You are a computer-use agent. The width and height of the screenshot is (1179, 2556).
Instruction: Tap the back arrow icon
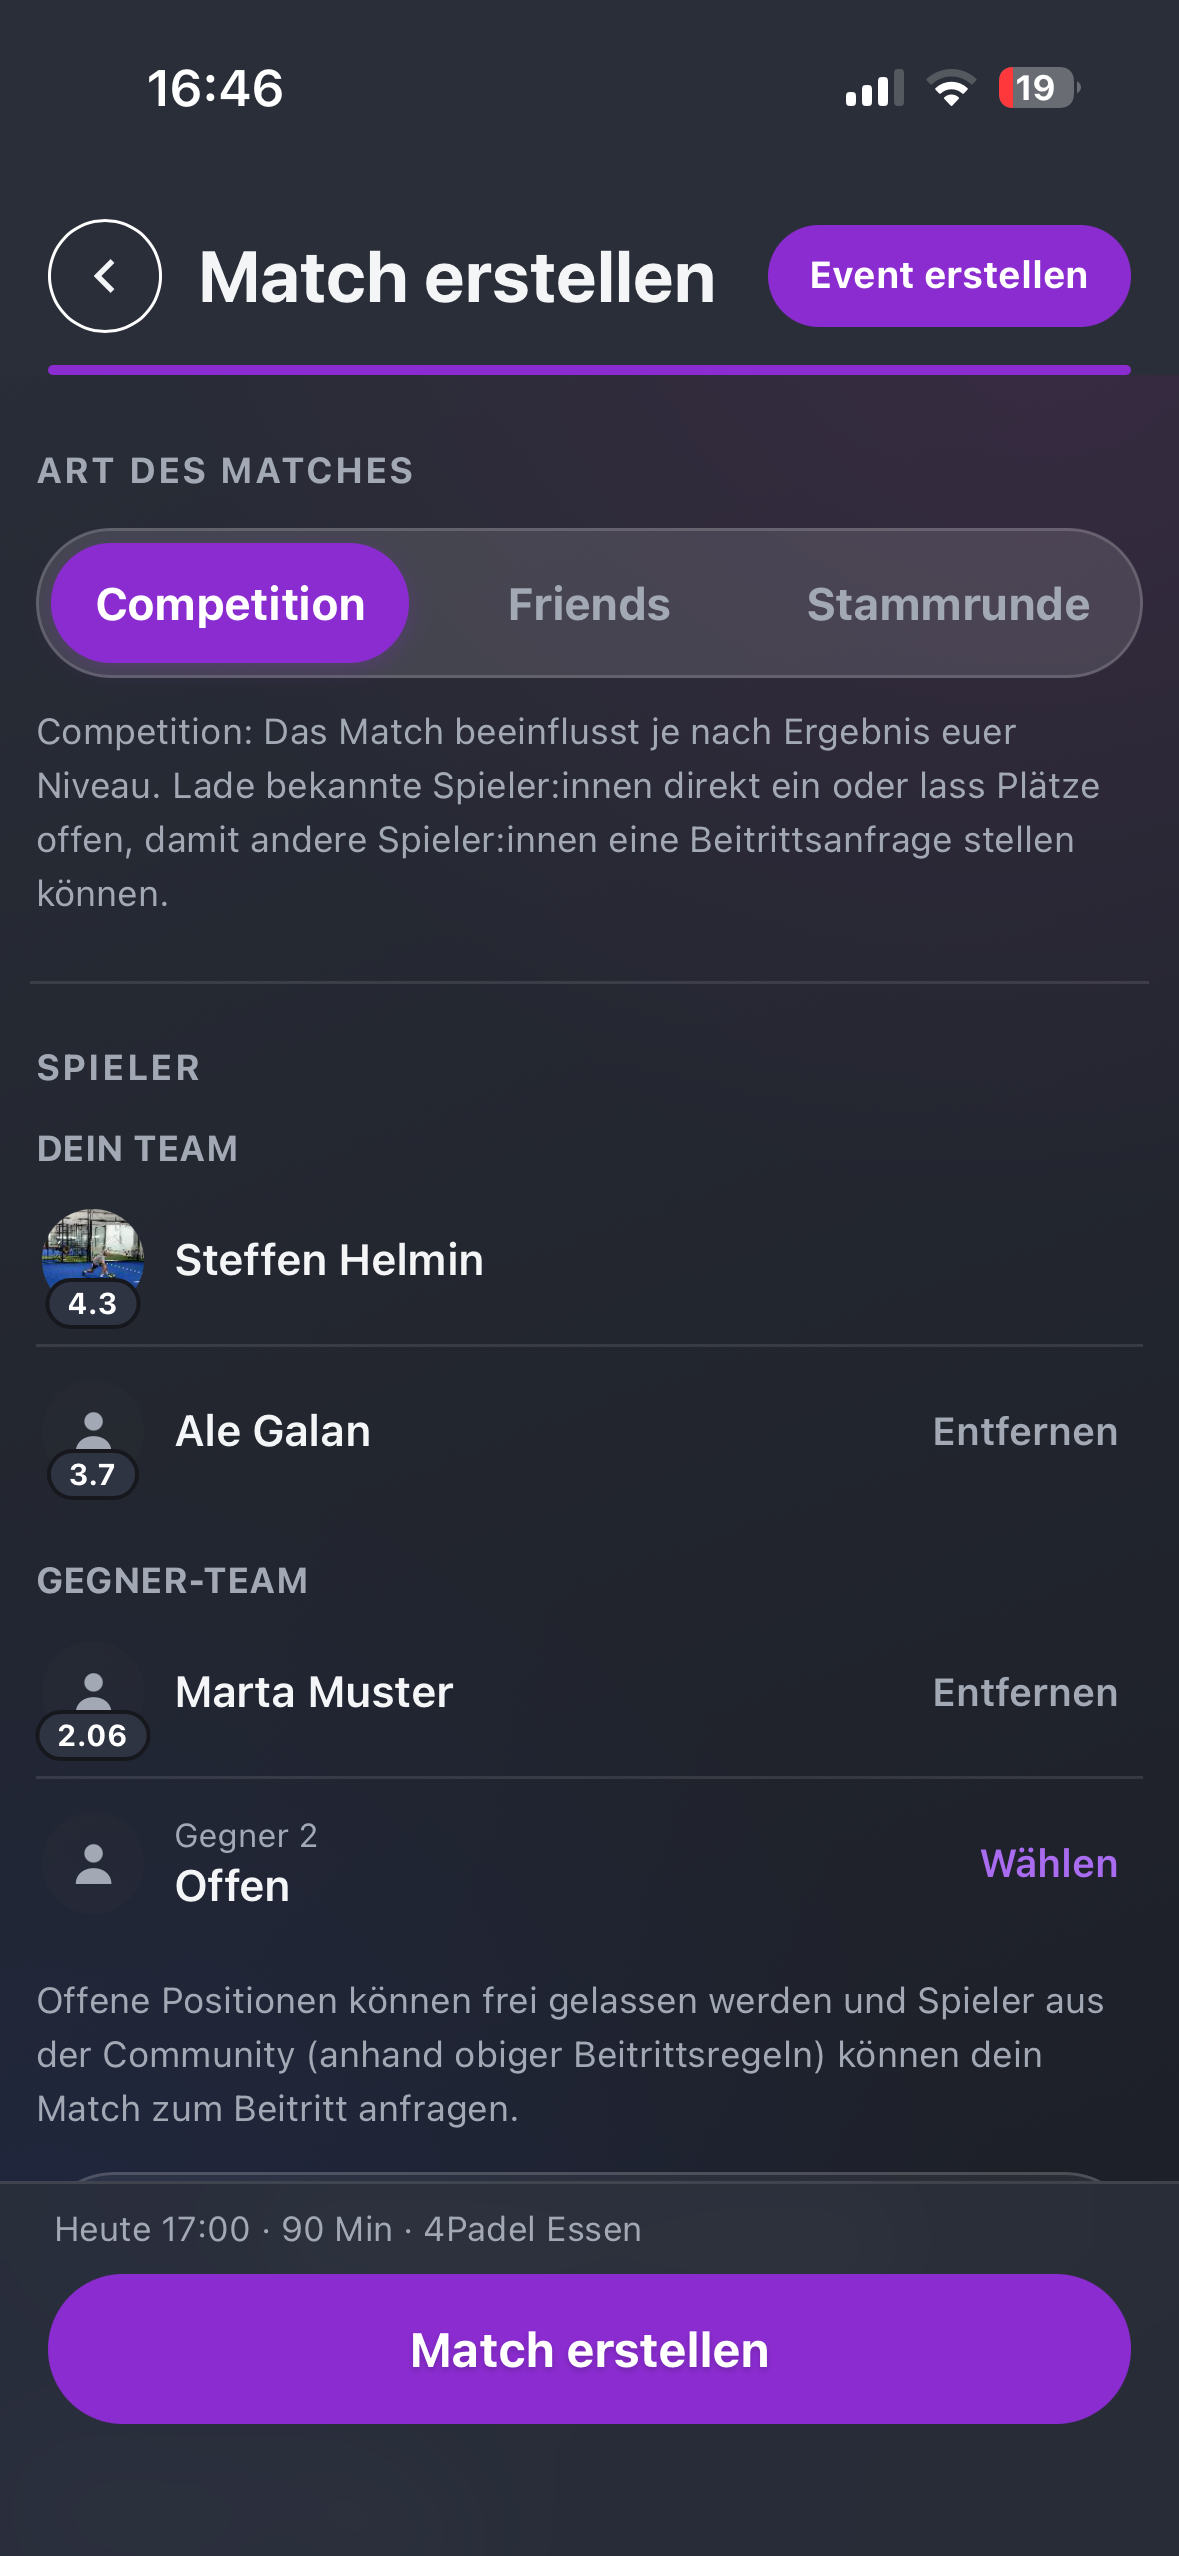(105, 276)
